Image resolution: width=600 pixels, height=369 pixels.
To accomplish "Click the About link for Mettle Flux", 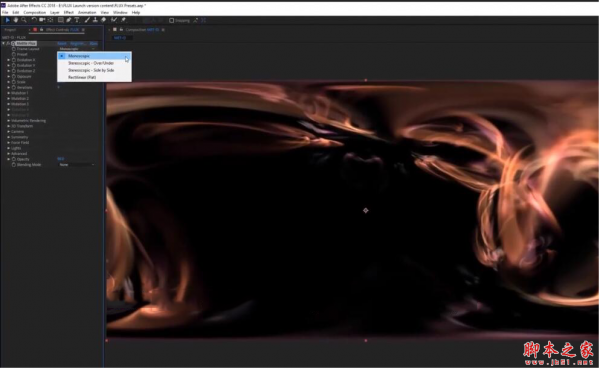I will pyautogui.click(x=93, y=44).
